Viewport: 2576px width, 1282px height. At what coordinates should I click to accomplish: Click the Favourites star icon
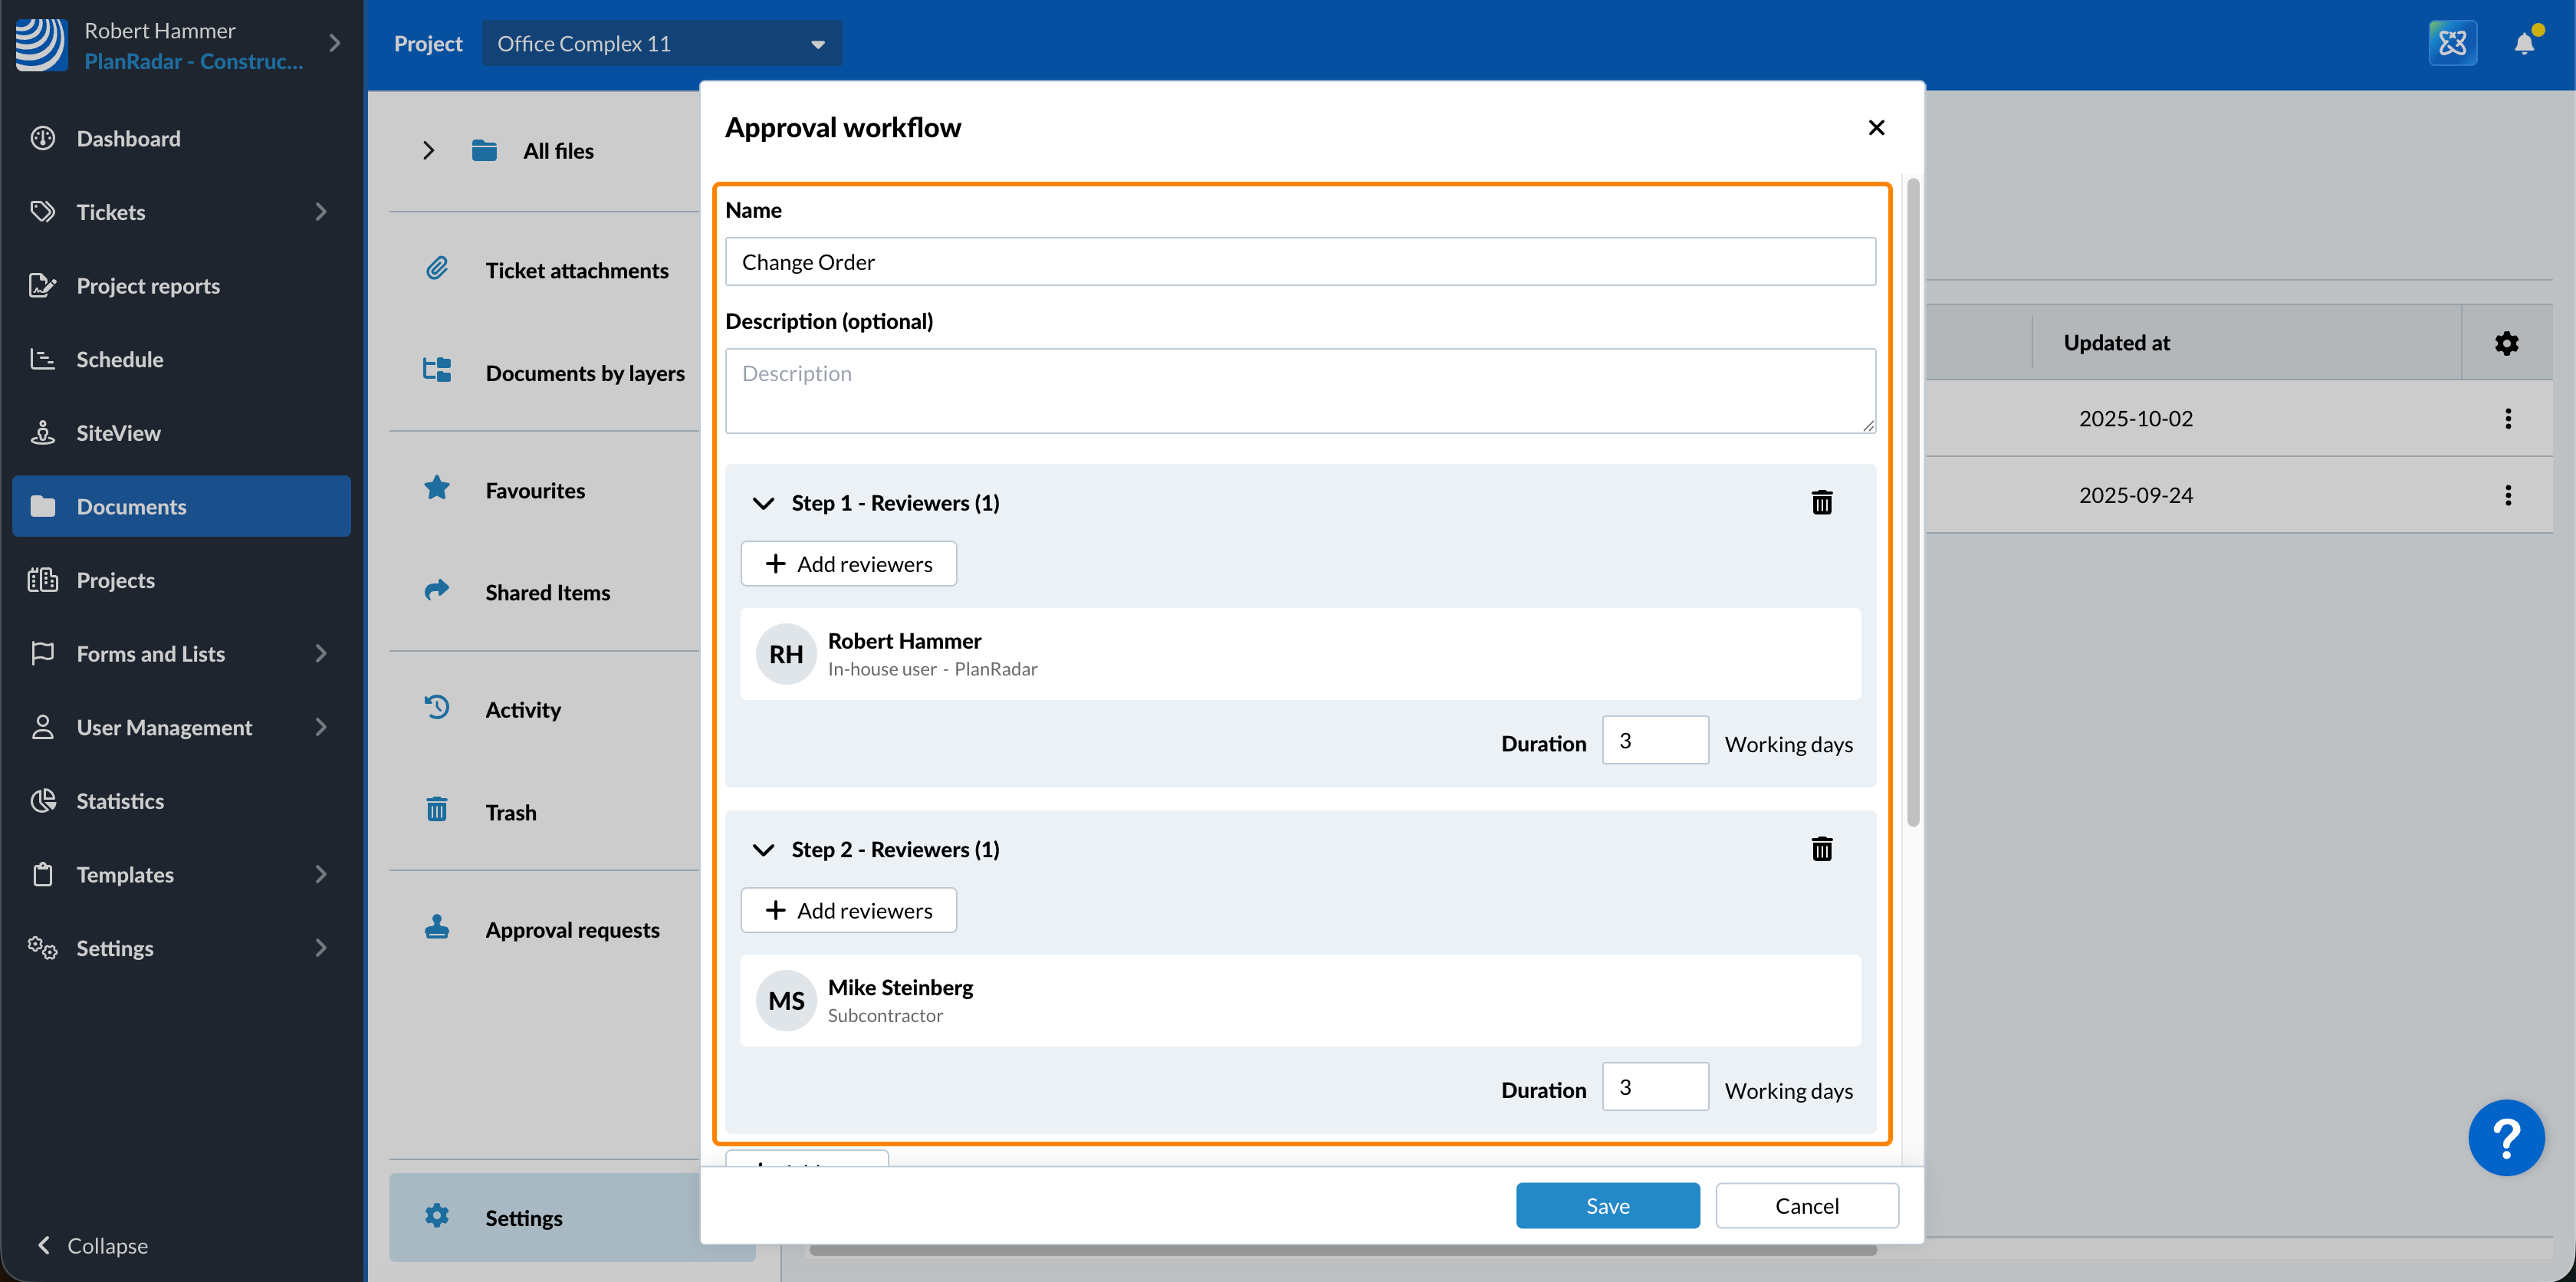(x=437, y=489)
